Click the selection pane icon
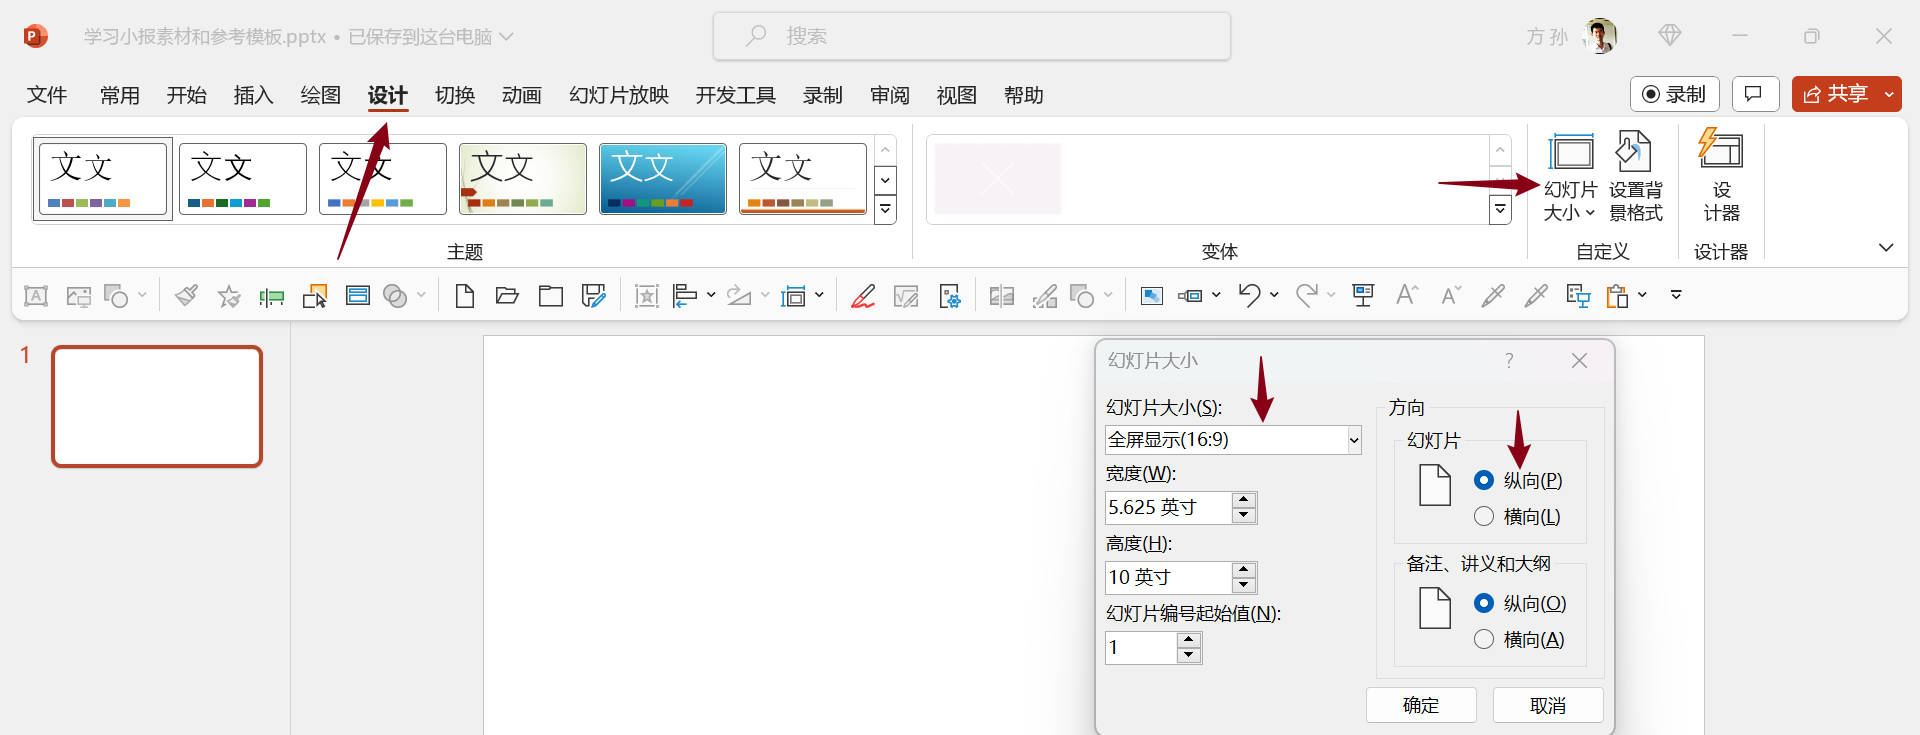Viewport: 1920px width, 735px height. (314, 296)
